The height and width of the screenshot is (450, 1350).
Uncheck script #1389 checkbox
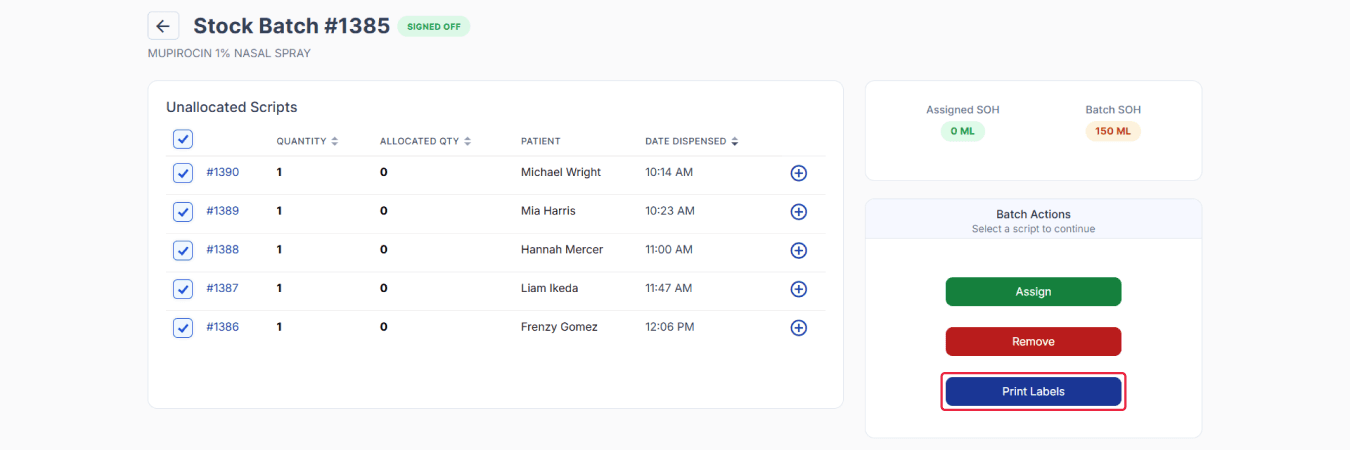click(x=183, y=212)
